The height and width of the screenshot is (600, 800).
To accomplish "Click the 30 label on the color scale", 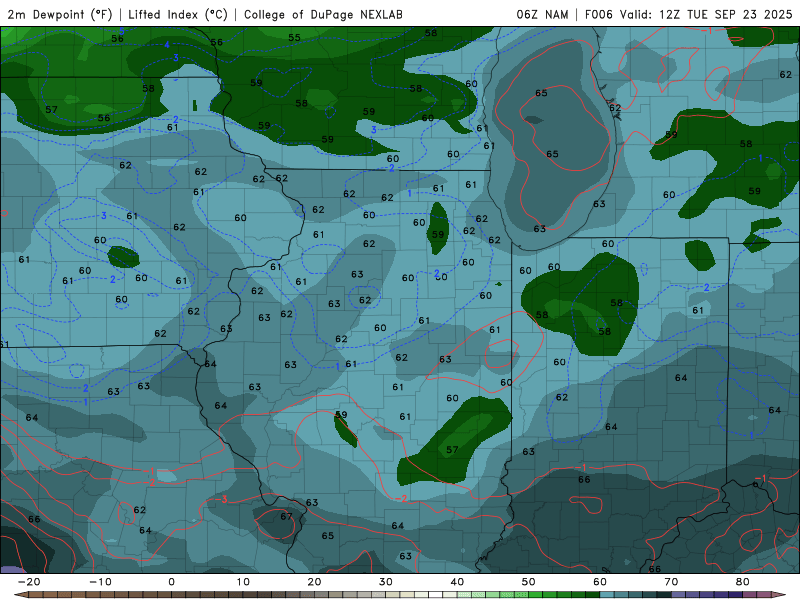I will coord(386,582).
